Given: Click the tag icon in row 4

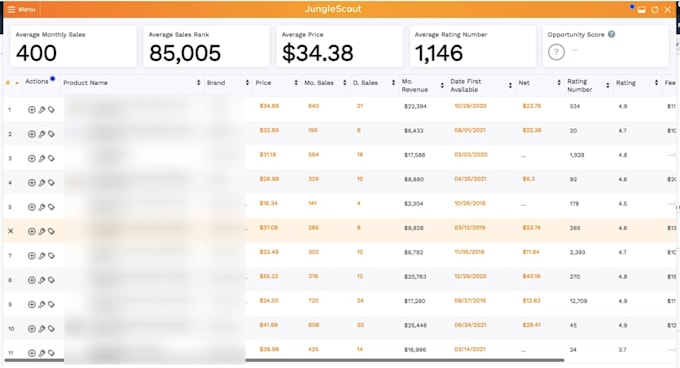Looking at the screenshot, I should (51, 182).
